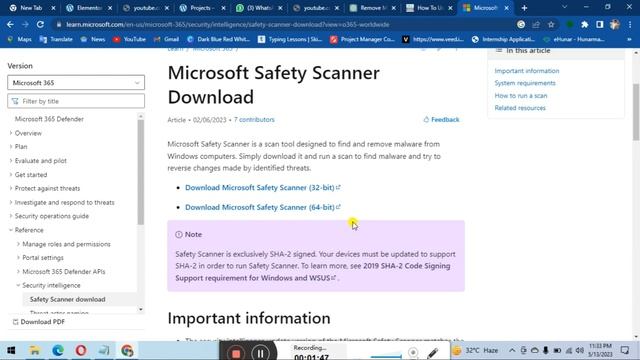Switch to the Projects tab

(x=202, y=8)
